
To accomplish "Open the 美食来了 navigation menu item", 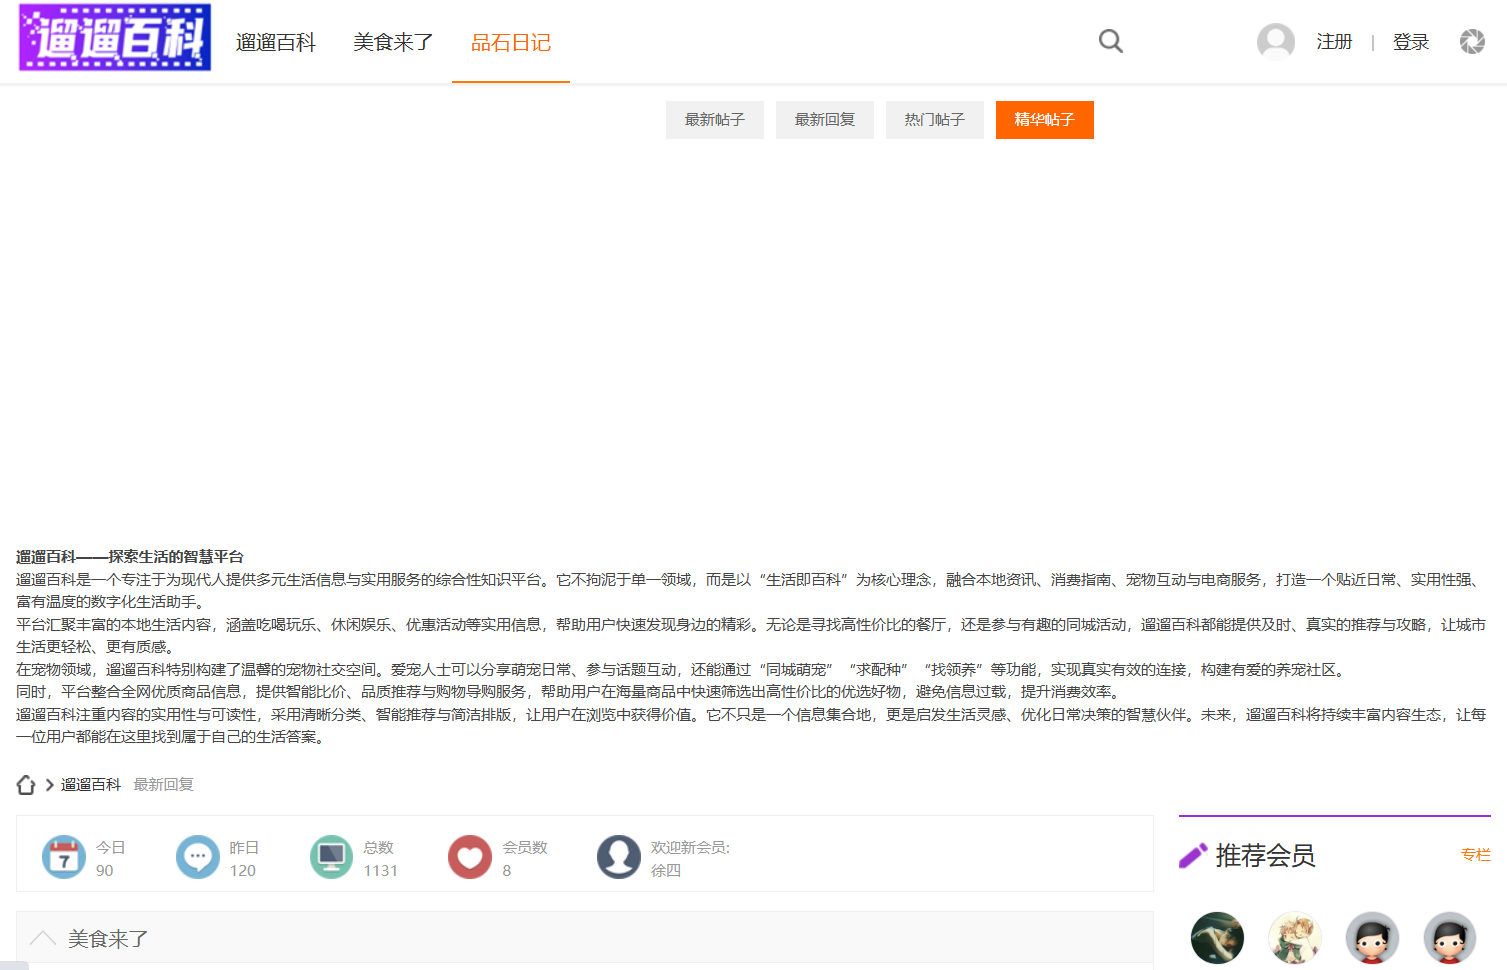I will [x=393, y=42].
